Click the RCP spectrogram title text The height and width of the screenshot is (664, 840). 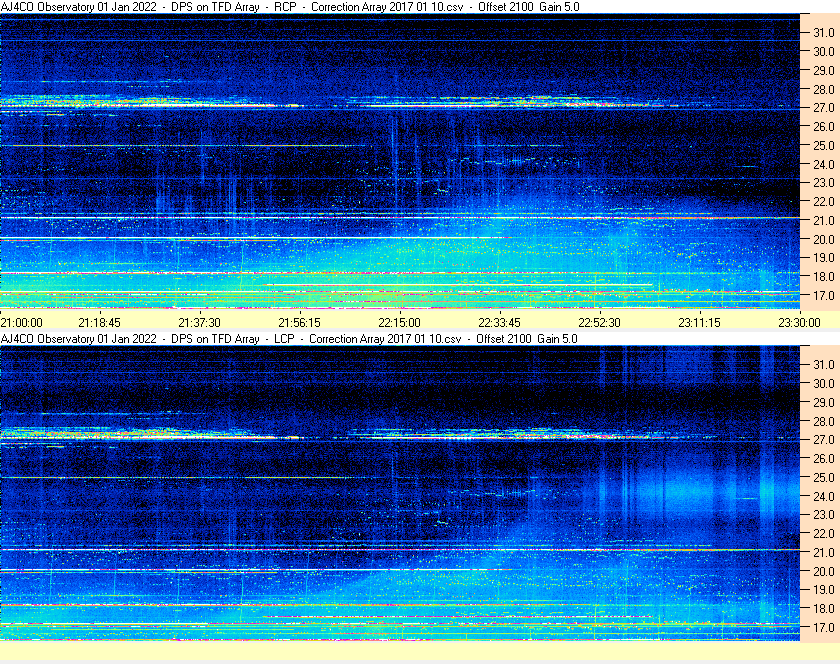click(x=290, y=7)
